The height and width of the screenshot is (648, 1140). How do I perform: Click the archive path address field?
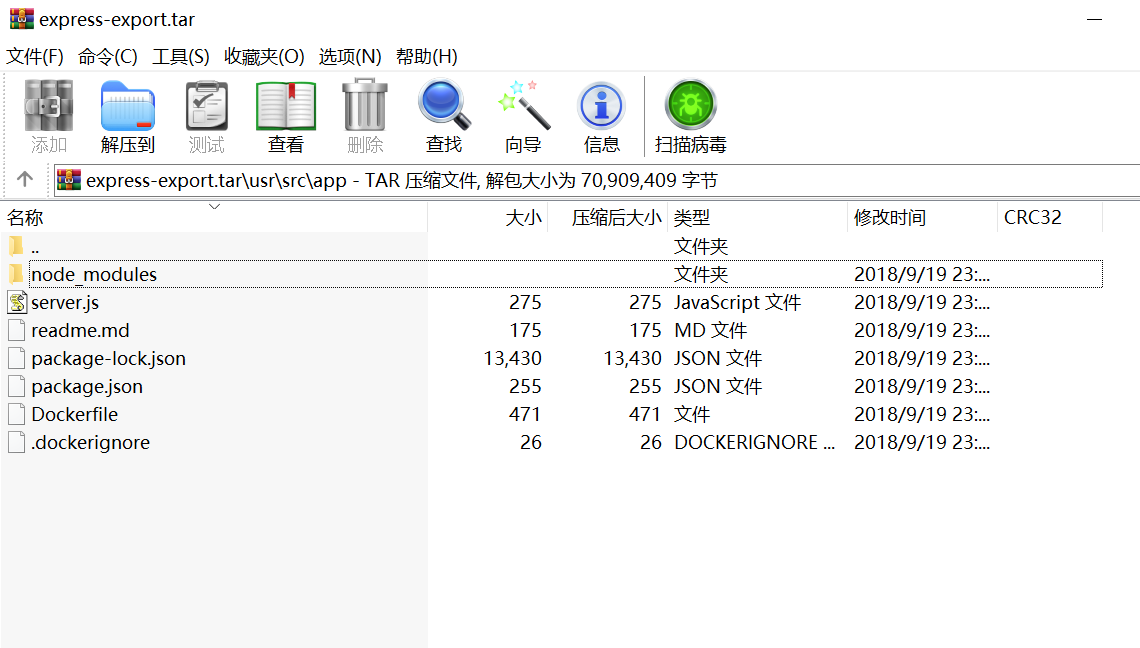(x=600, y=180)
